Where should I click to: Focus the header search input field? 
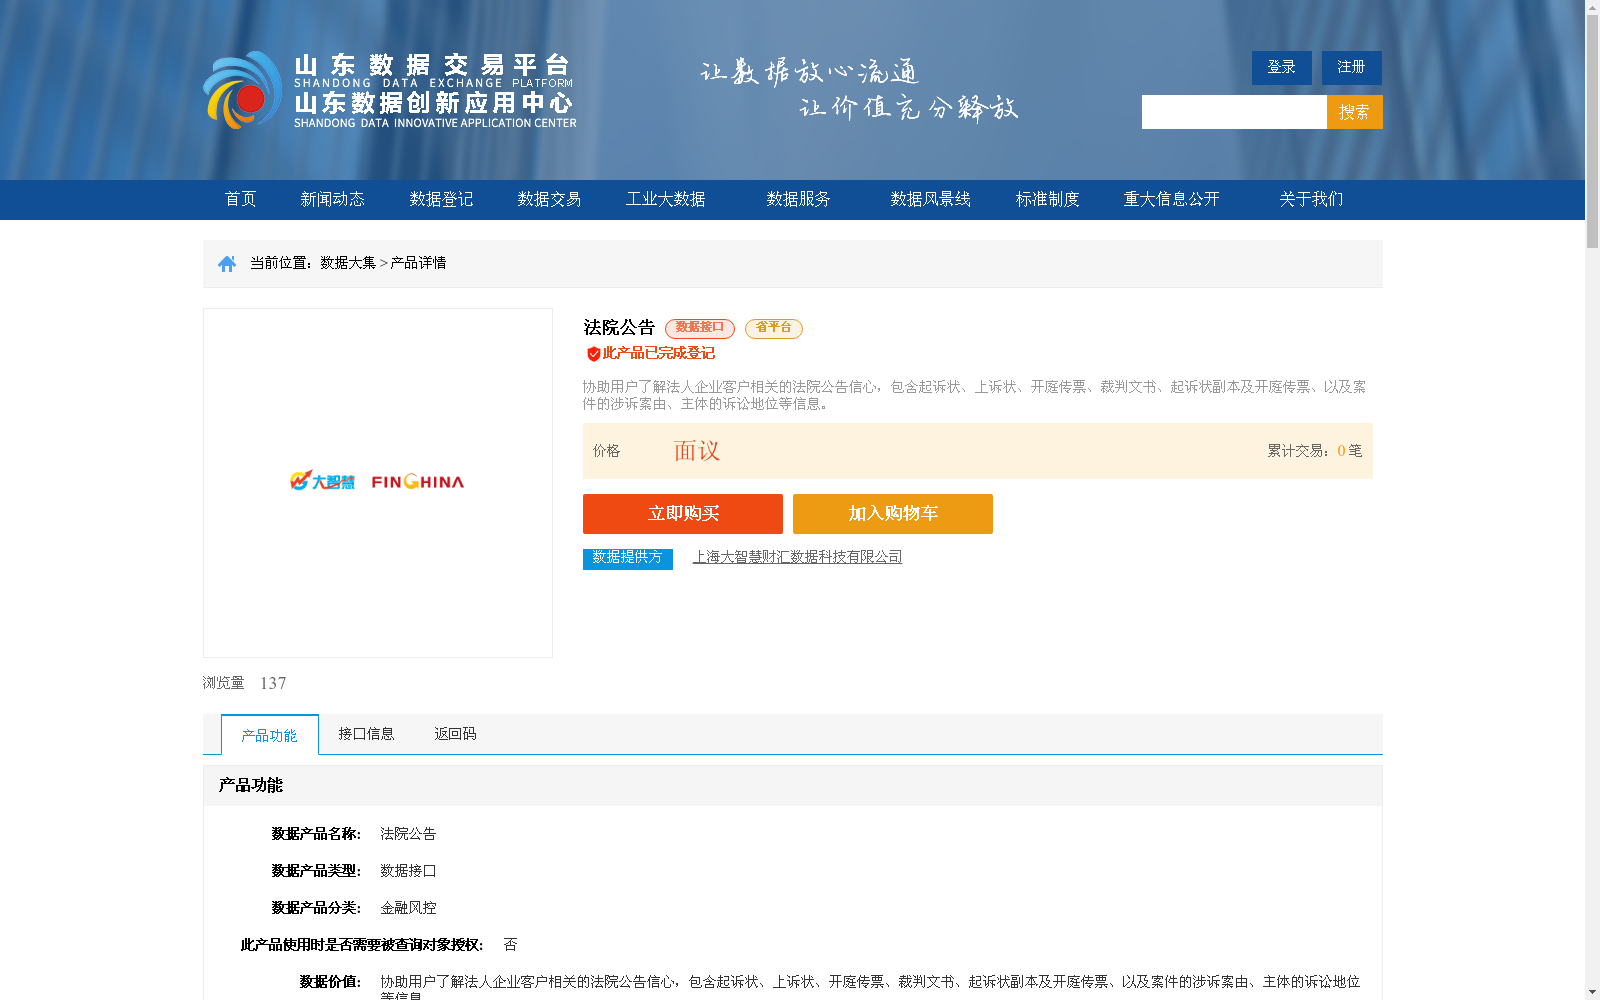(1234, 112)
